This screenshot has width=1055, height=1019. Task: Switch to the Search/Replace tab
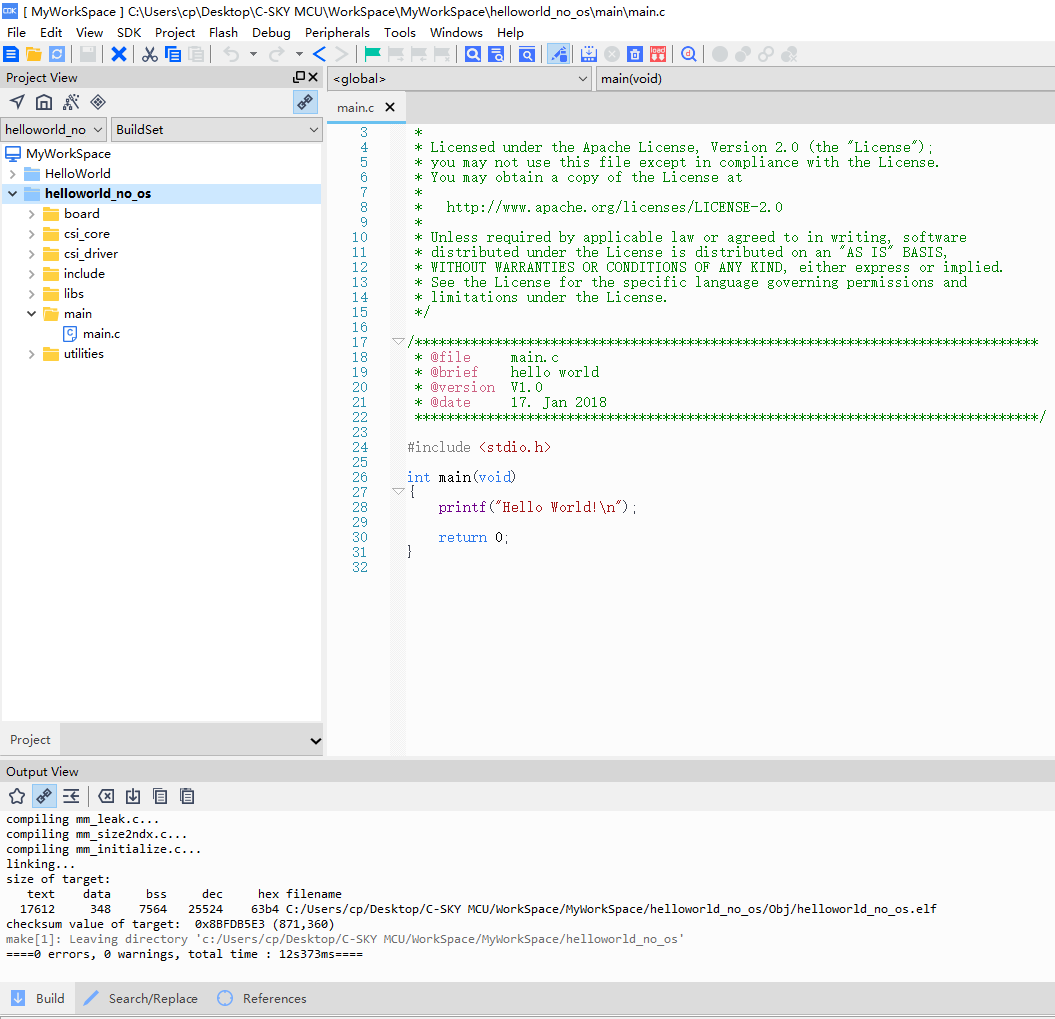141,998
